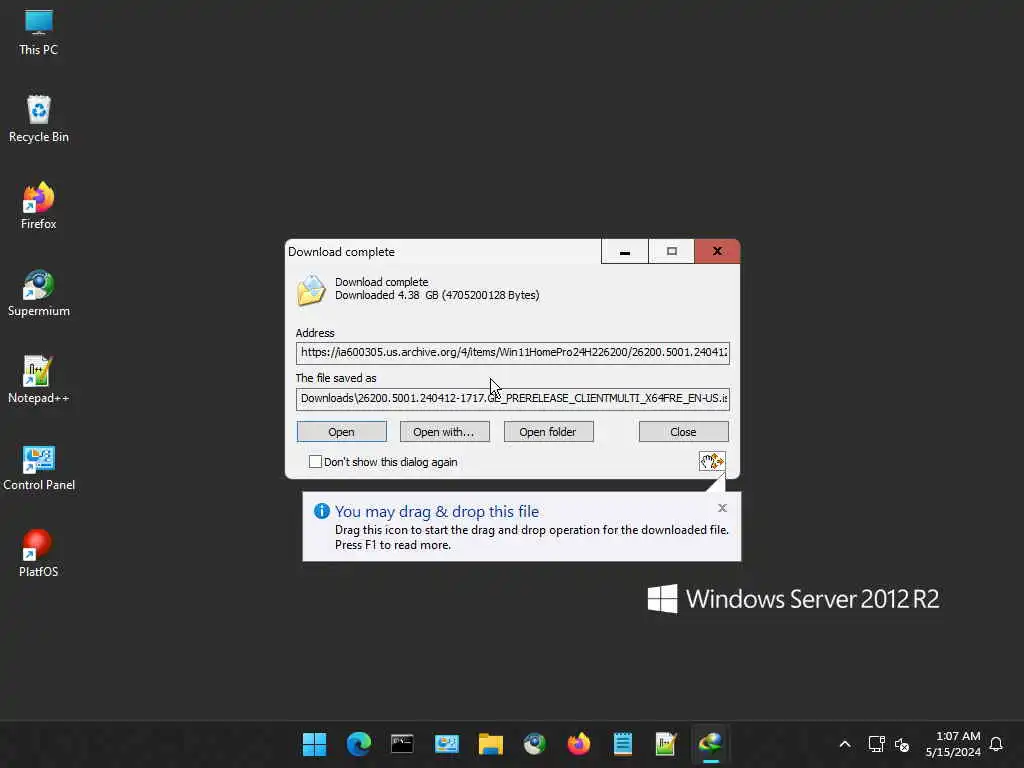
Task: Click the Close button in dialog
Action: (x=684, y=432)
